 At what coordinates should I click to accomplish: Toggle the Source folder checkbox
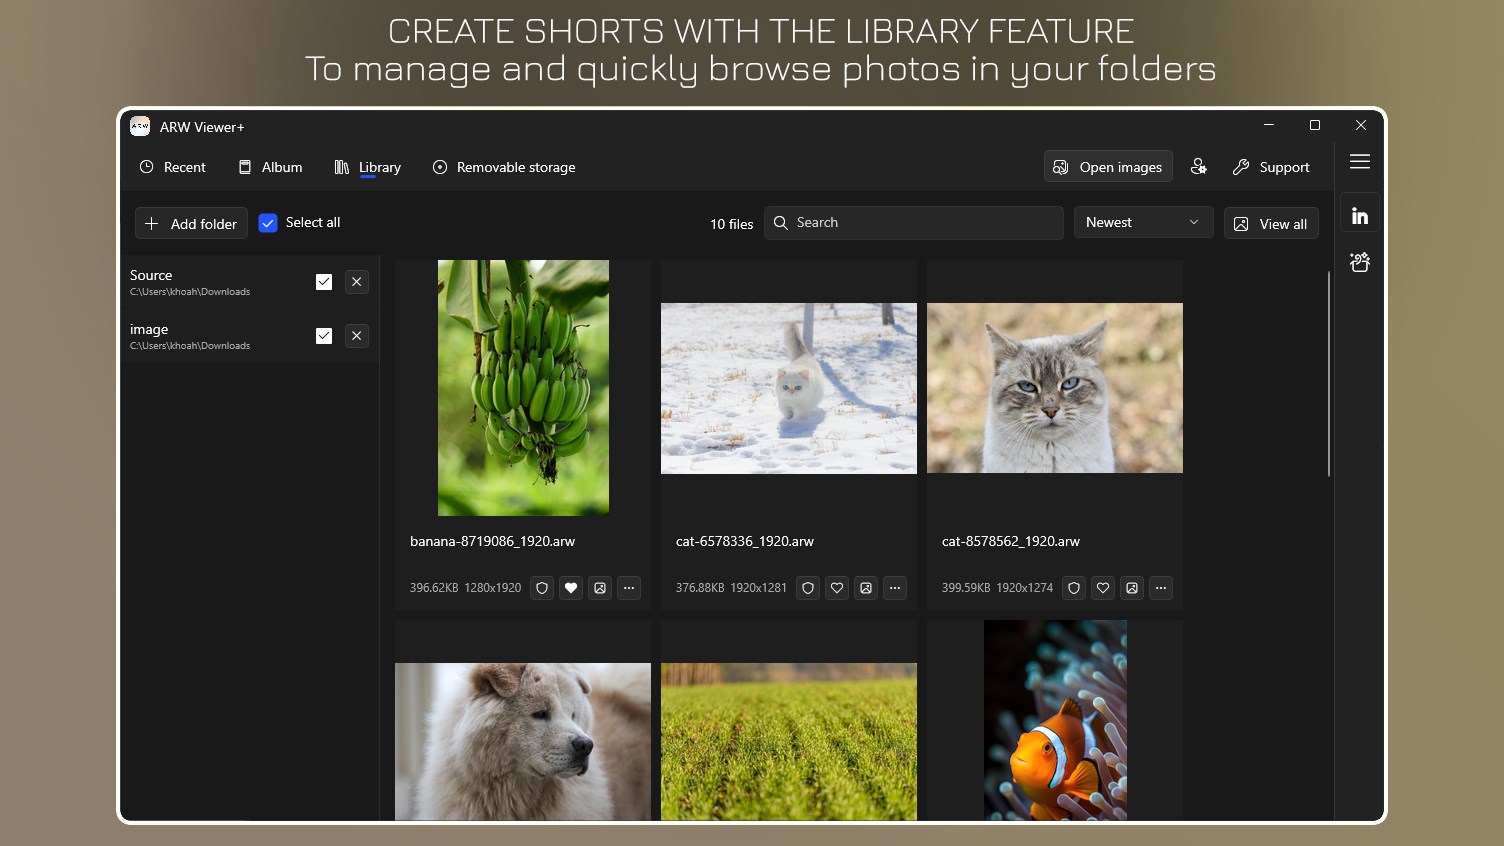pos(324,282)
